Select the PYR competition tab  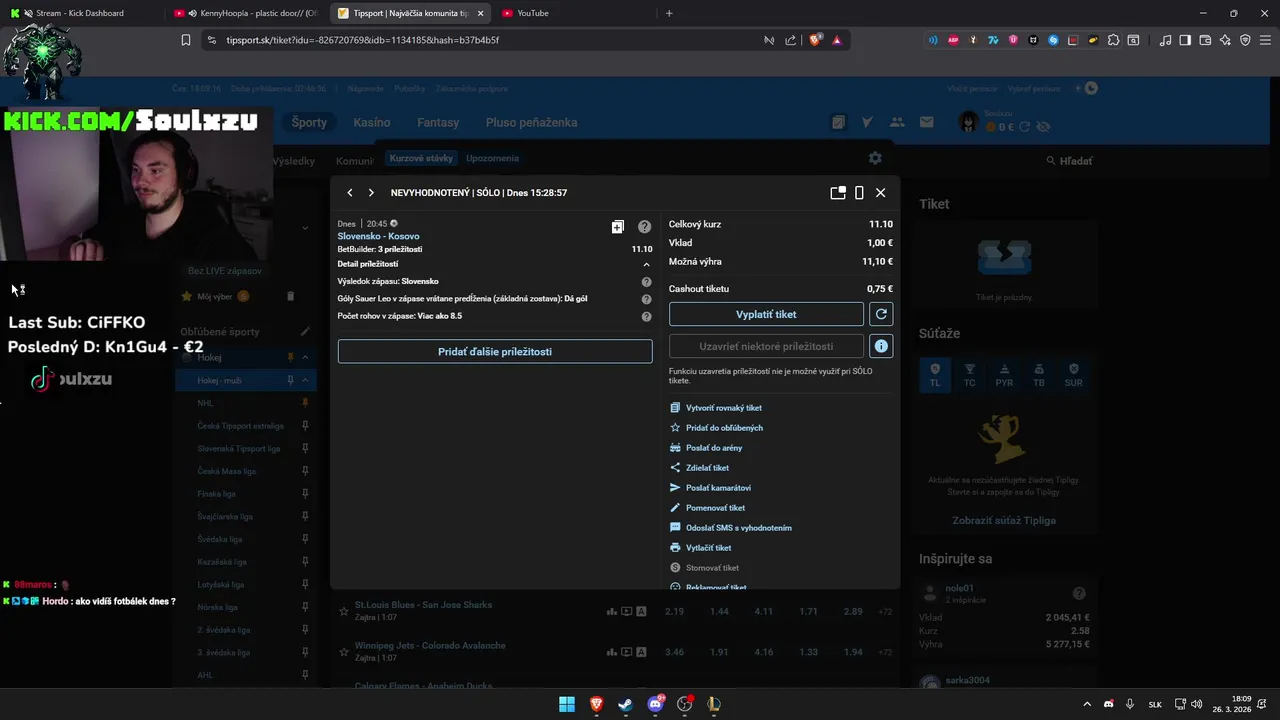coord(1004,375)
